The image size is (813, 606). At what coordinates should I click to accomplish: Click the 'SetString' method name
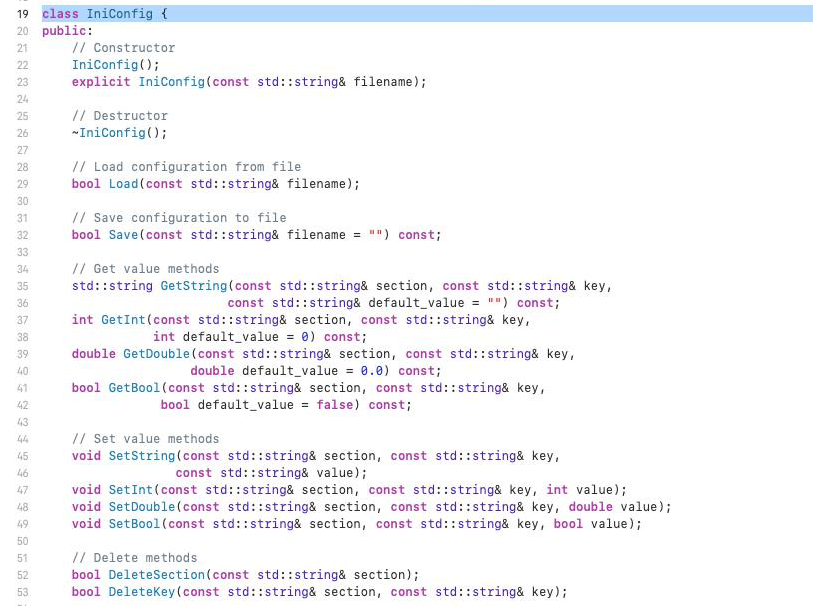click(142, 456)
